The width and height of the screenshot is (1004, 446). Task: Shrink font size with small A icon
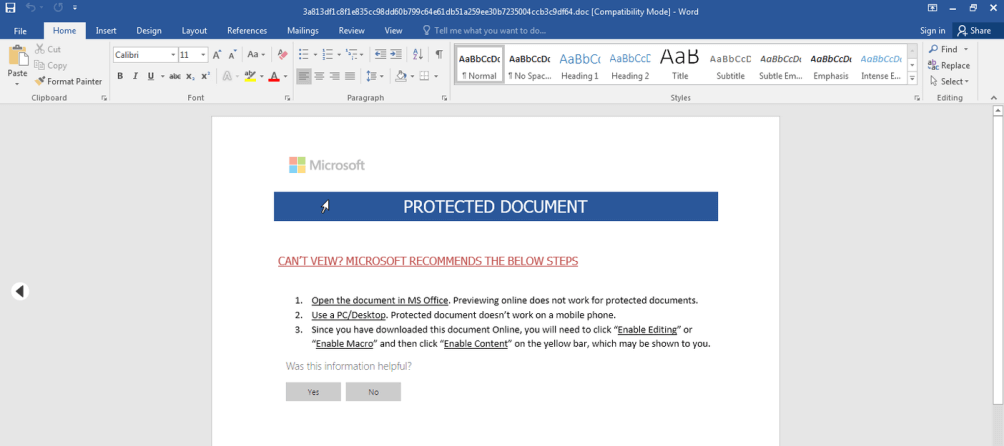pyautogui.click(x=233, y=55)
